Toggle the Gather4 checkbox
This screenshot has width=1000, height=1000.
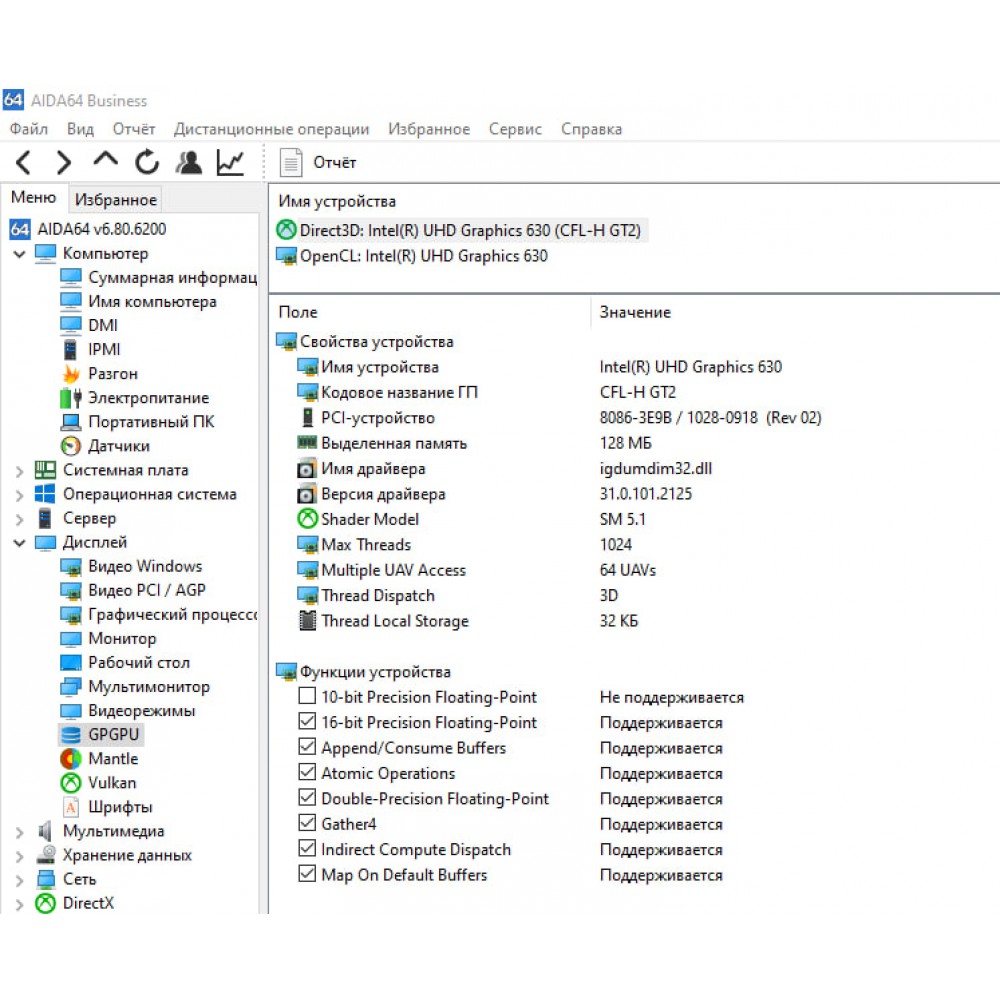coord(307,823)
